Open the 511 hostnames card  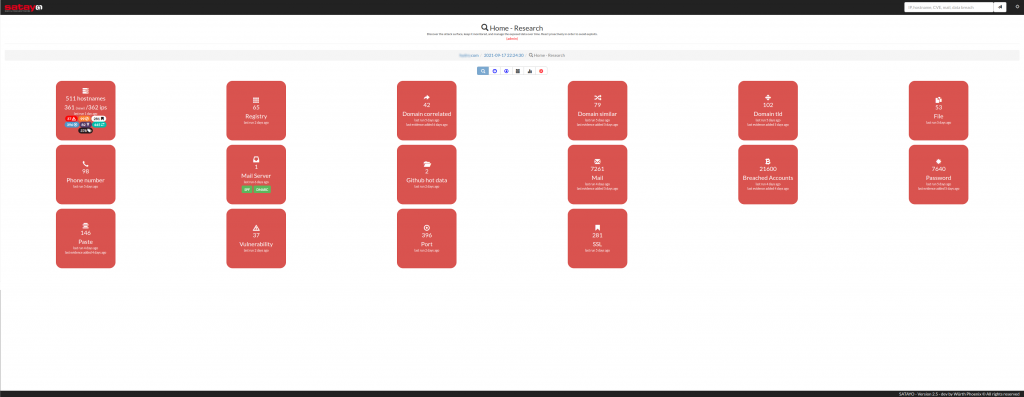(86, 110)
